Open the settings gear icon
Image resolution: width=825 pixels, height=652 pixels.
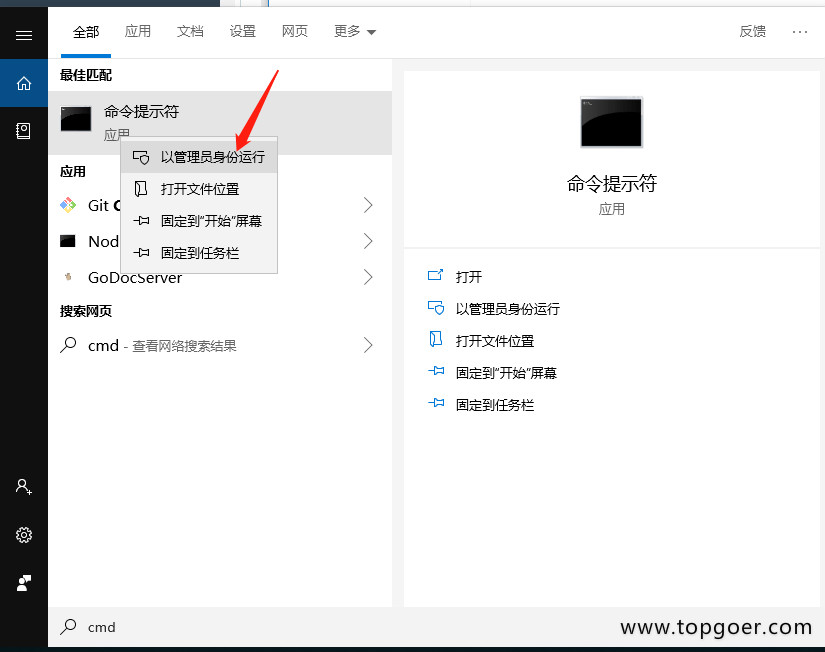(24, 535)
